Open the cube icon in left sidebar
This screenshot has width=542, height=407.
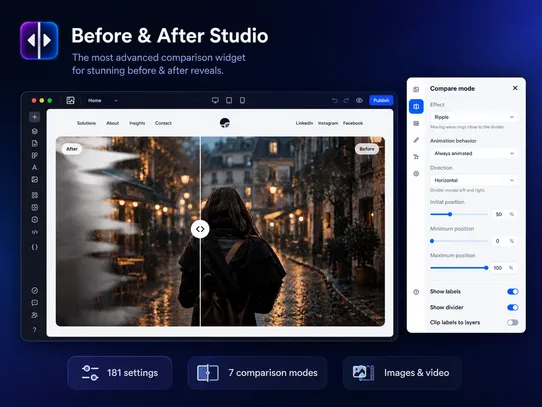tap(35, 131)
